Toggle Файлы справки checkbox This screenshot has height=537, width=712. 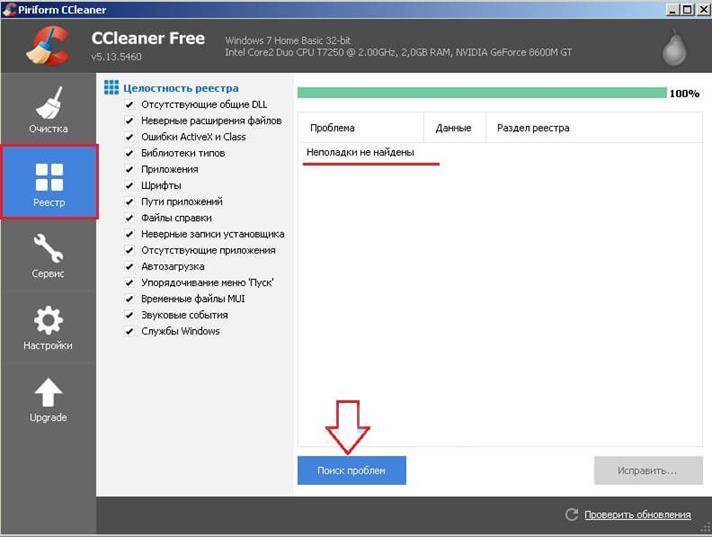tap(129, 218)
